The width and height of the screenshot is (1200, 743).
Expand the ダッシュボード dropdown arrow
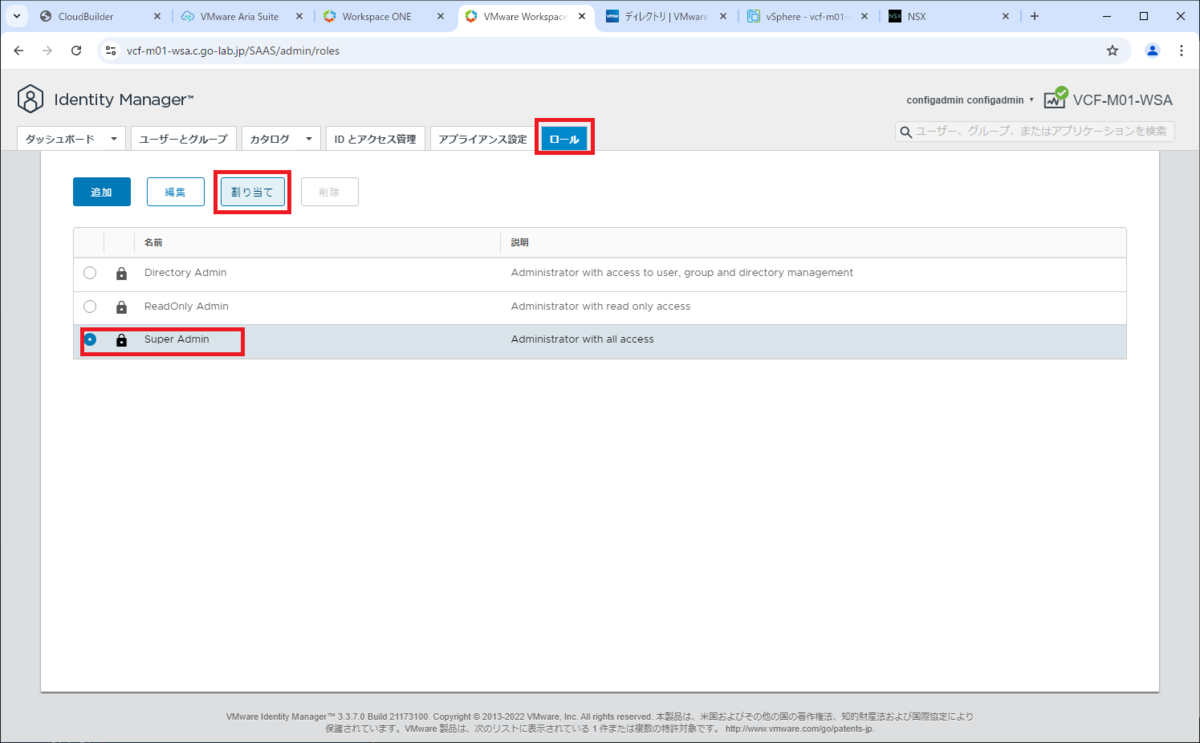tap(113, 139)
